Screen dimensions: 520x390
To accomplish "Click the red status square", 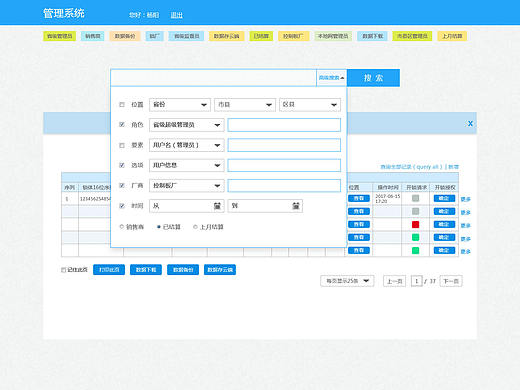I will [x=415, y=224].
